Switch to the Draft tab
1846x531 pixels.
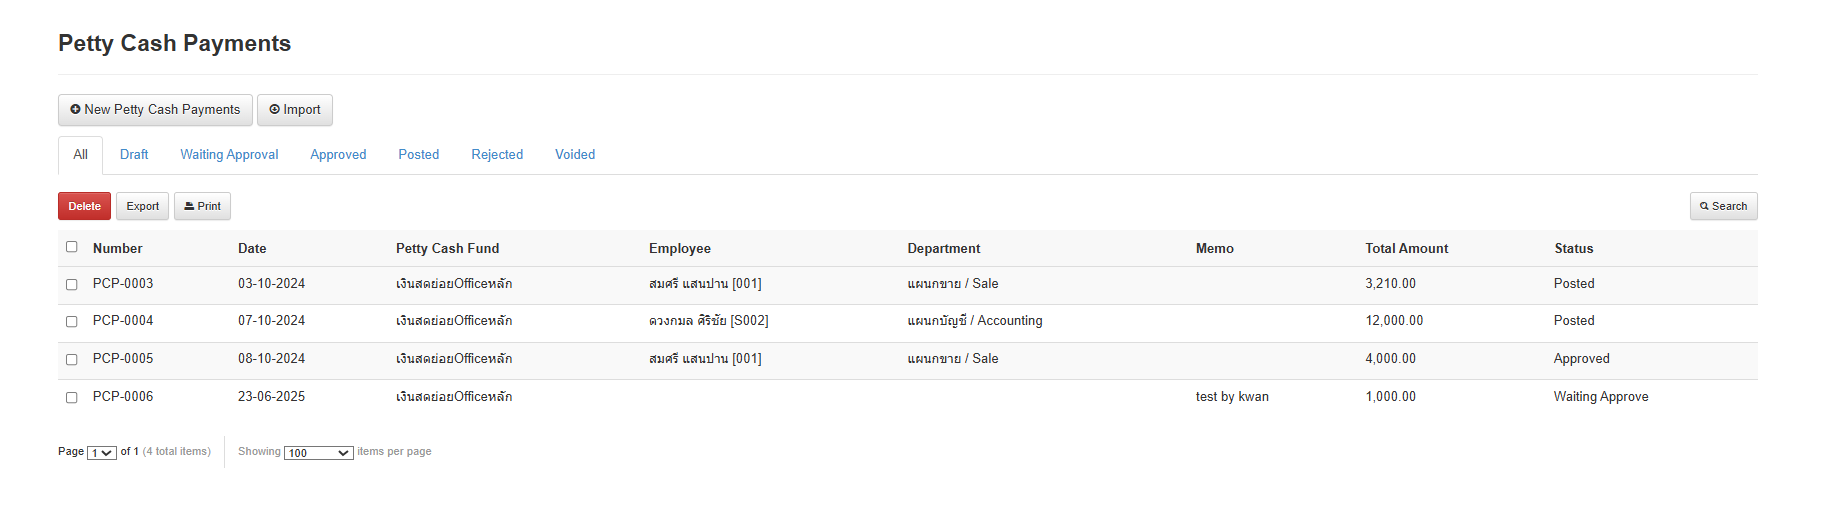(x=134, y=155)
